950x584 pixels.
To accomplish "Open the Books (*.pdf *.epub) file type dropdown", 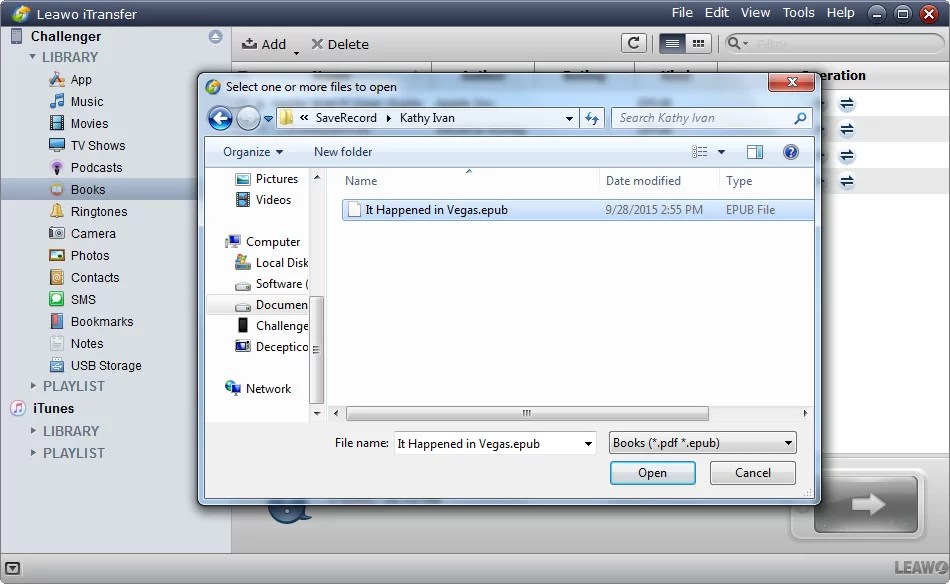I will tap(702, 442).
